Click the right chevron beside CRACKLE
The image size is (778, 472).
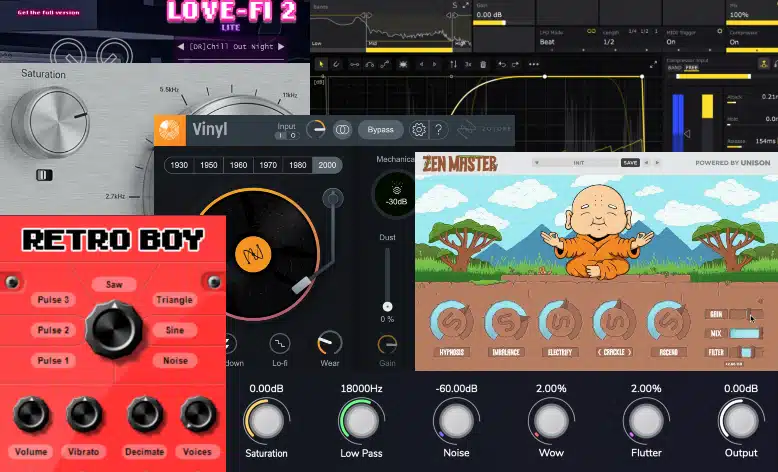pos(630,352)
